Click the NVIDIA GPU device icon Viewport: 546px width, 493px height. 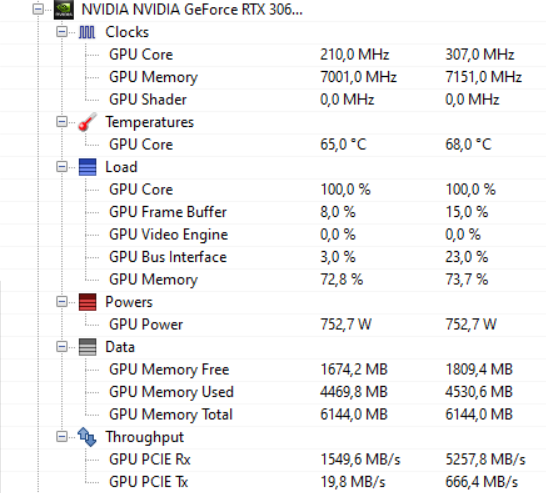pyautogui.click(x=63, y=9)
